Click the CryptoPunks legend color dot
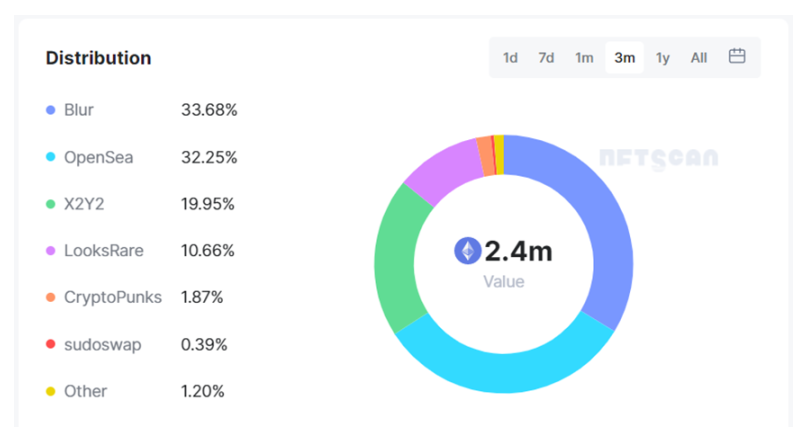This screenshot has width=799, height=448. (50, 297)
